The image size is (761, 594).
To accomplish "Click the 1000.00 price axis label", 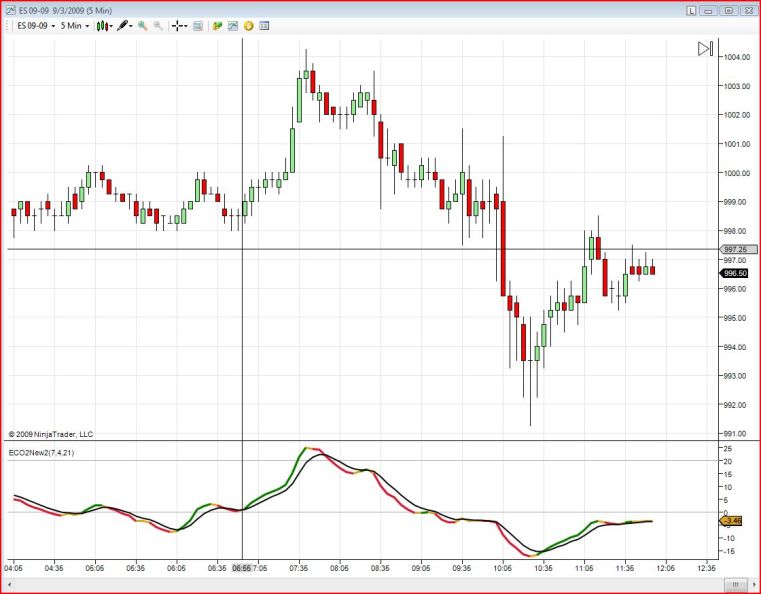I will coord(737,173).
